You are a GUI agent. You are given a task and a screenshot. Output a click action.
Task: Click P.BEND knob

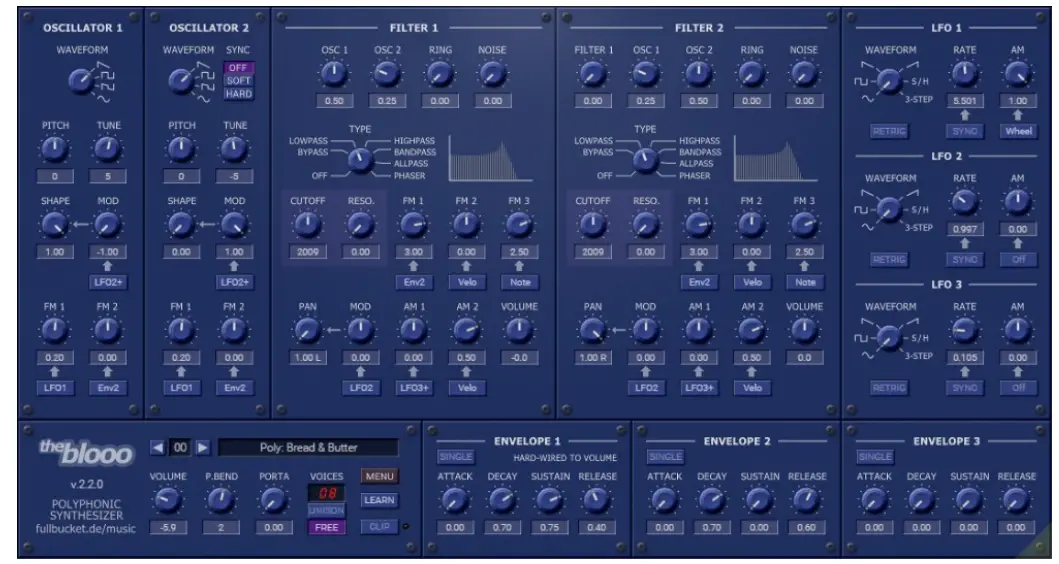pyautogui.click(x=220, y=500)
